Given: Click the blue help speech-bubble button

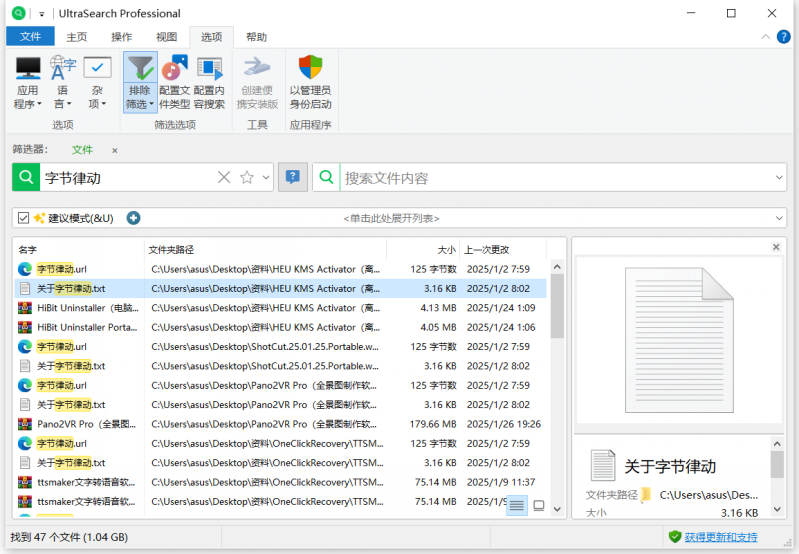Looking at the screenshot, I should tap(292, 177).
